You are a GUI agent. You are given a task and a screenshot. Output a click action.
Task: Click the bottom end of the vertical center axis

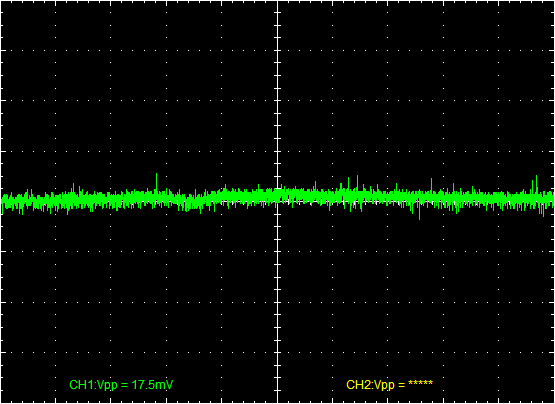[x=278, y=402]
